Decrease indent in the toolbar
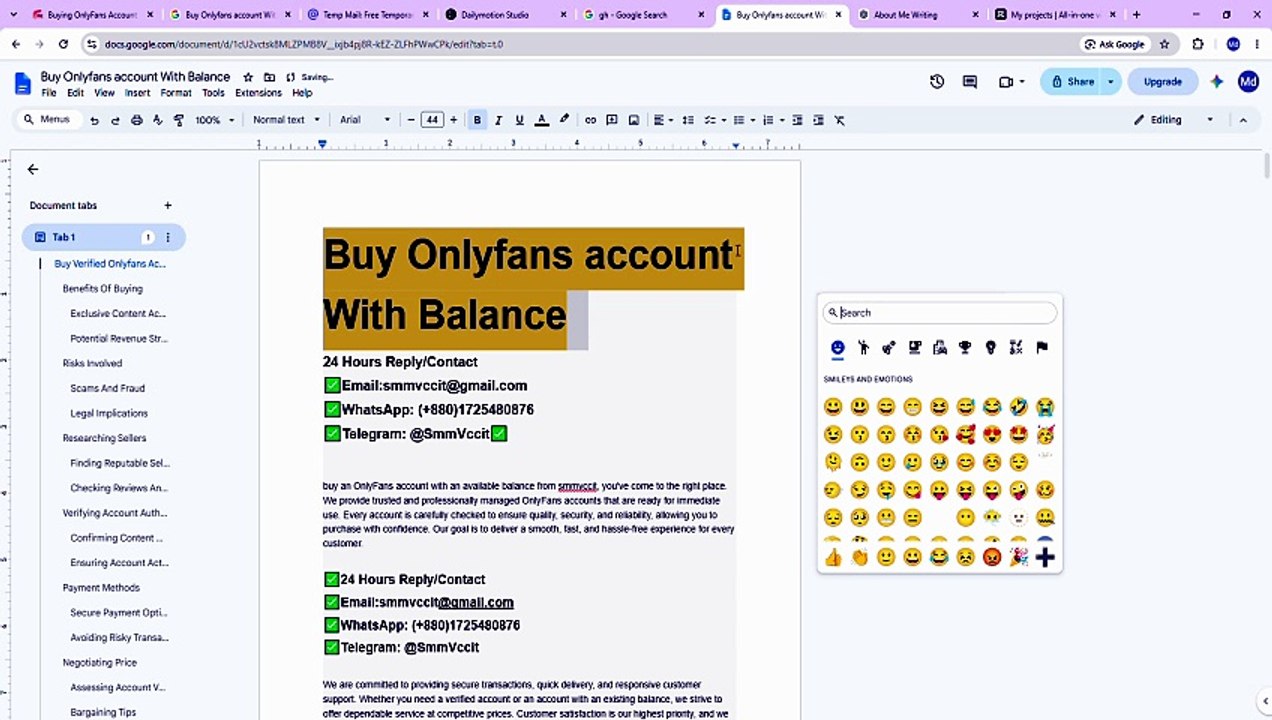Screen dimensions: 1272x720 797,120
